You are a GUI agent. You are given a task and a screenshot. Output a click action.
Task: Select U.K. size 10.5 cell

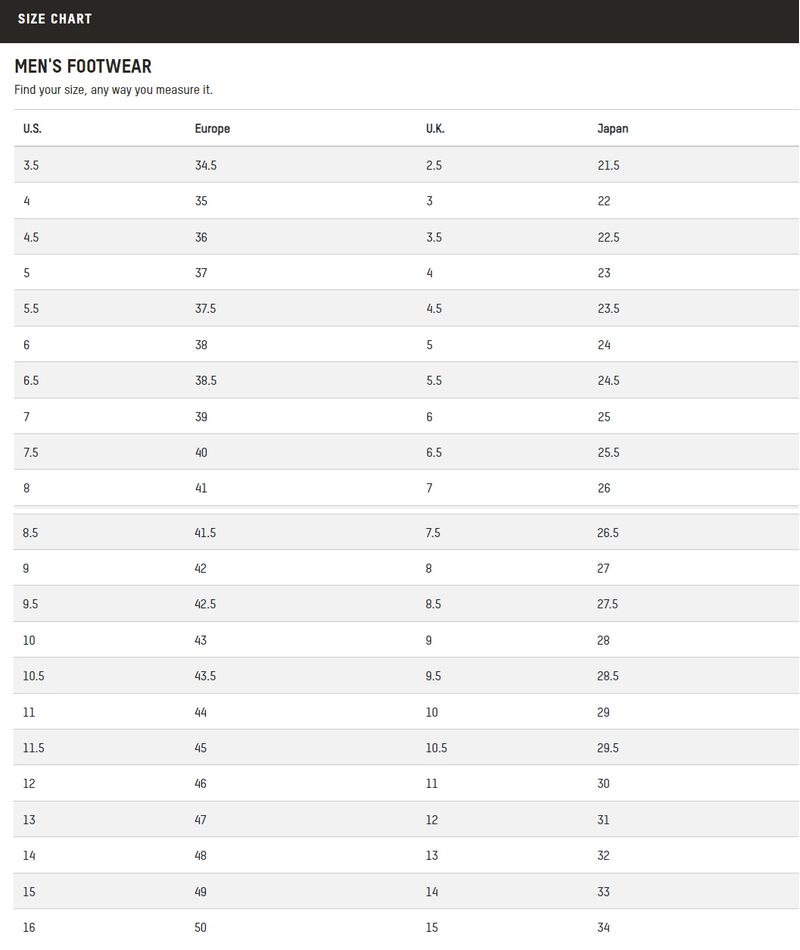(436, 748)
